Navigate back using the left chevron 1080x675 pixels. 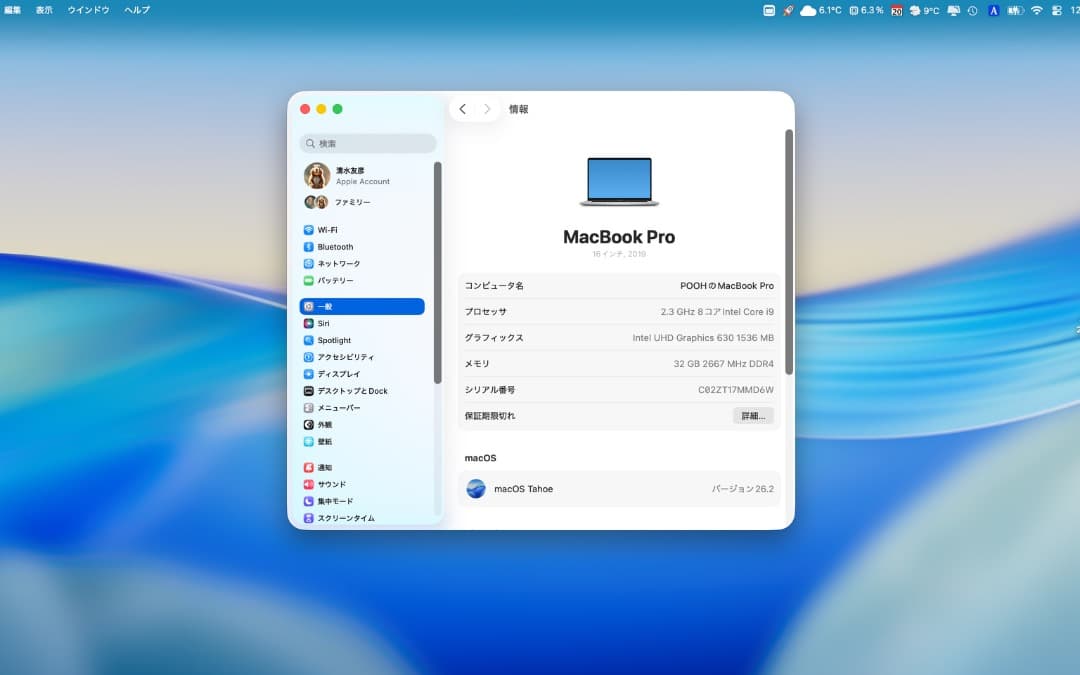pos(463,109)
